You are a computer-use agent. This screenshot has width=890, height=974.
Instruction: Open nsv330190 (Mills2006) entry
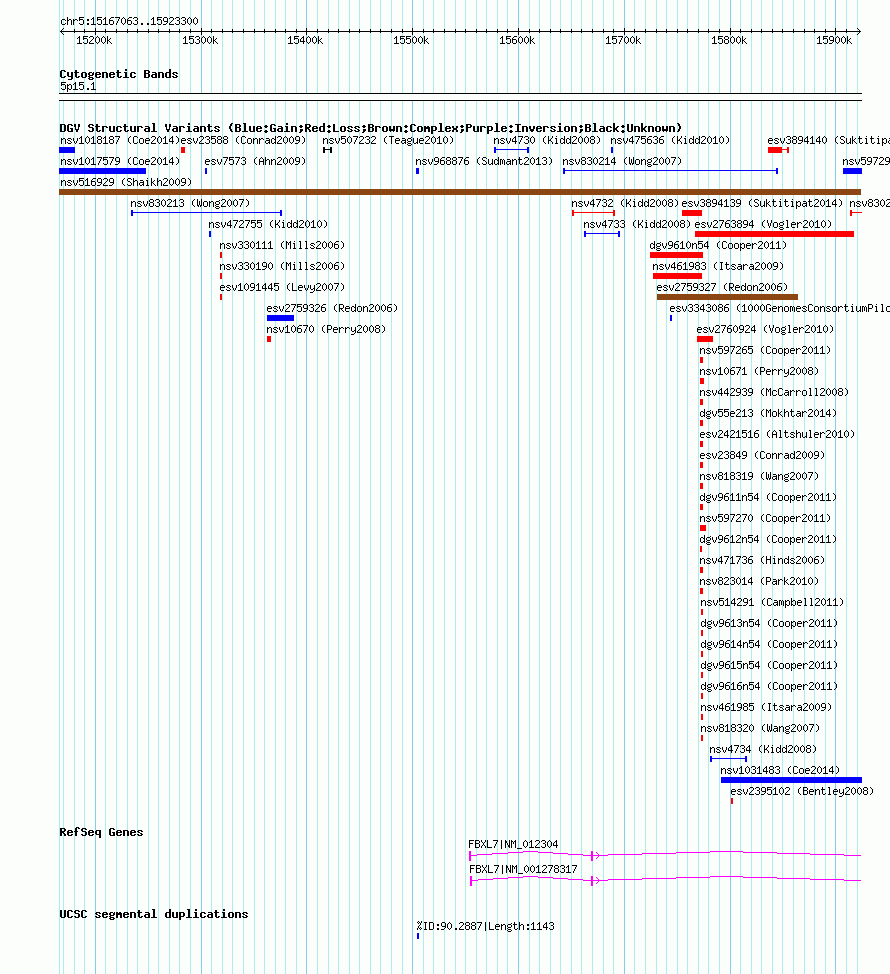(x=282, y=267)
